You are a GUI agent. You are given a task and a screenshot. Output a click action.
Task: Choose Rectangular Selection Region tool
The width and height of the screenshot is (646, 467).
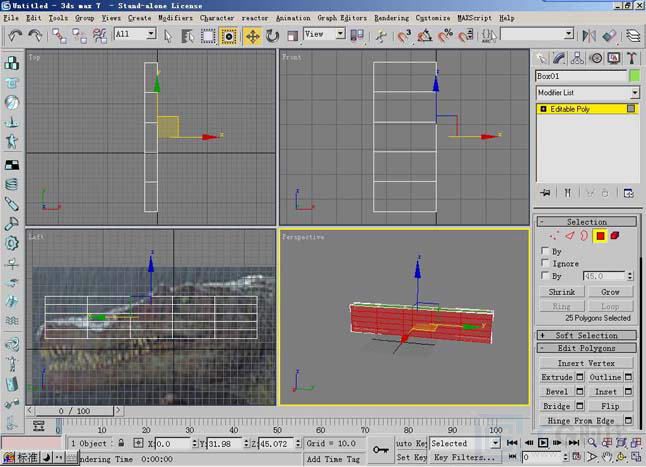coord(208,36)
